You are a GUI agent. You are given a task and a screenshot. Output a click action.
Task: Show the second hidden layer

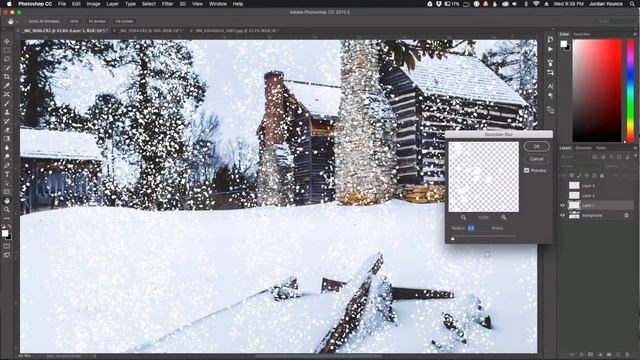(562, 196)
